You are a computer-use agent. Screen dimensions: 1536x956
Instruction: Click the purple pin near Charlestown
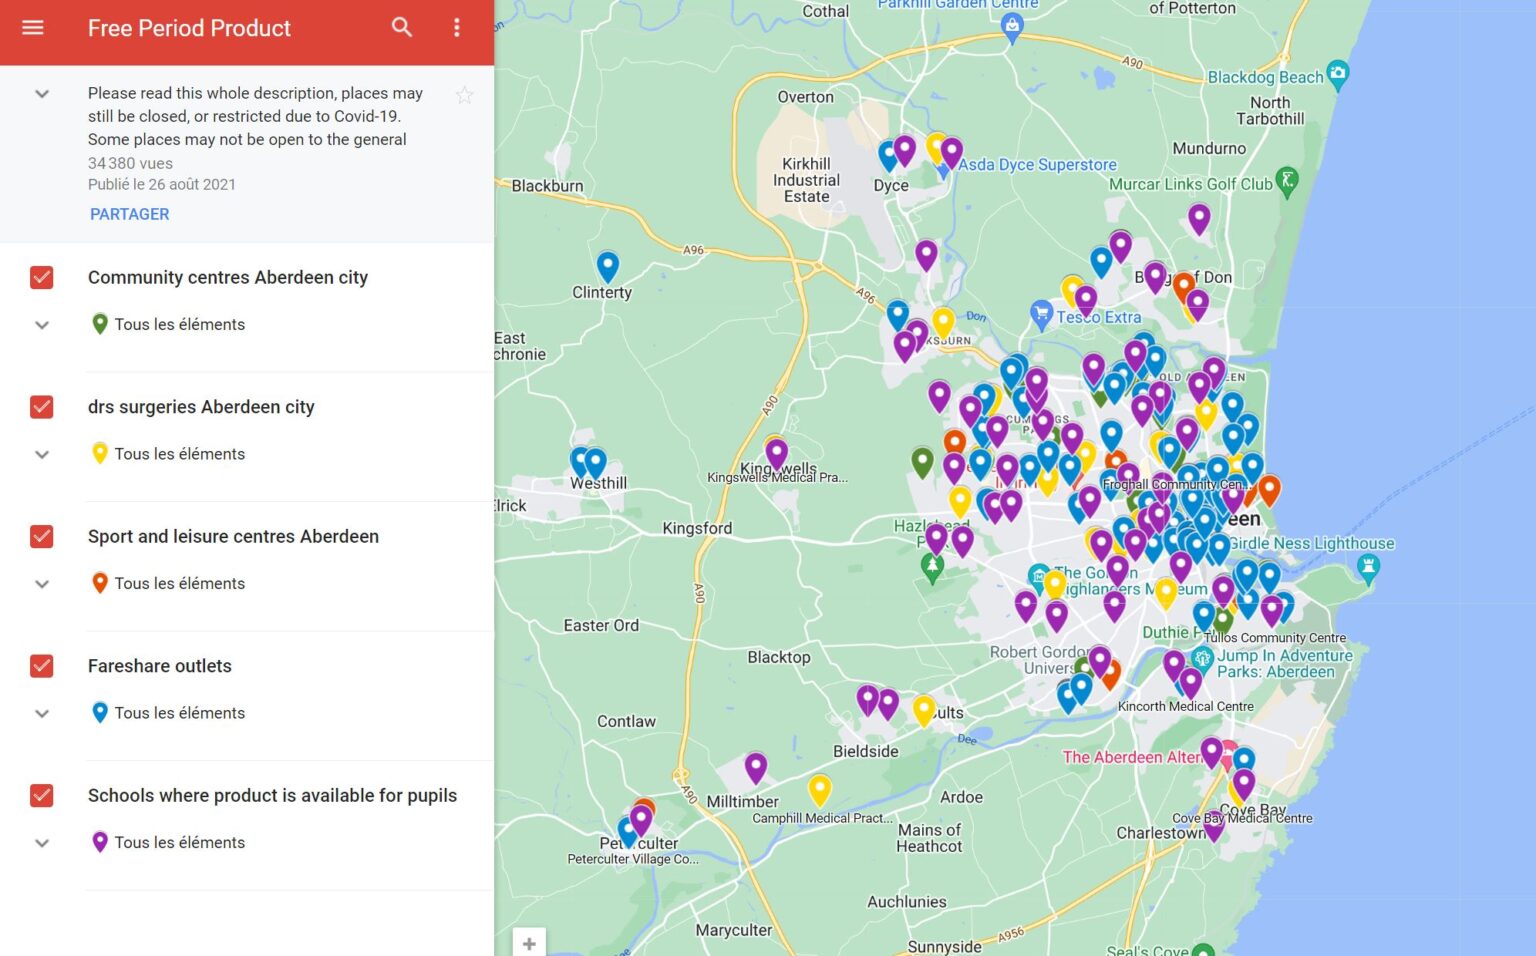(1214, 825)
